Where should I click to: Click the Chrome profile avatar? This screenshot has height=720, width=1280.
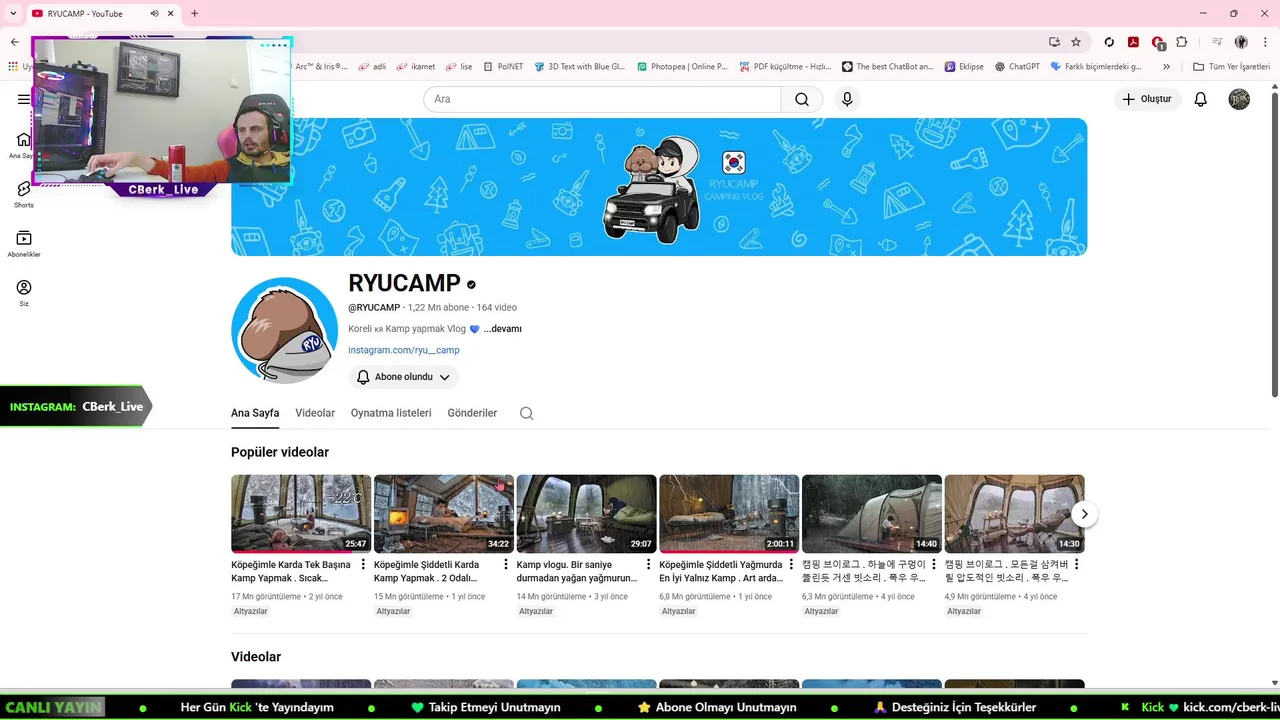(x=1241, y=42)
